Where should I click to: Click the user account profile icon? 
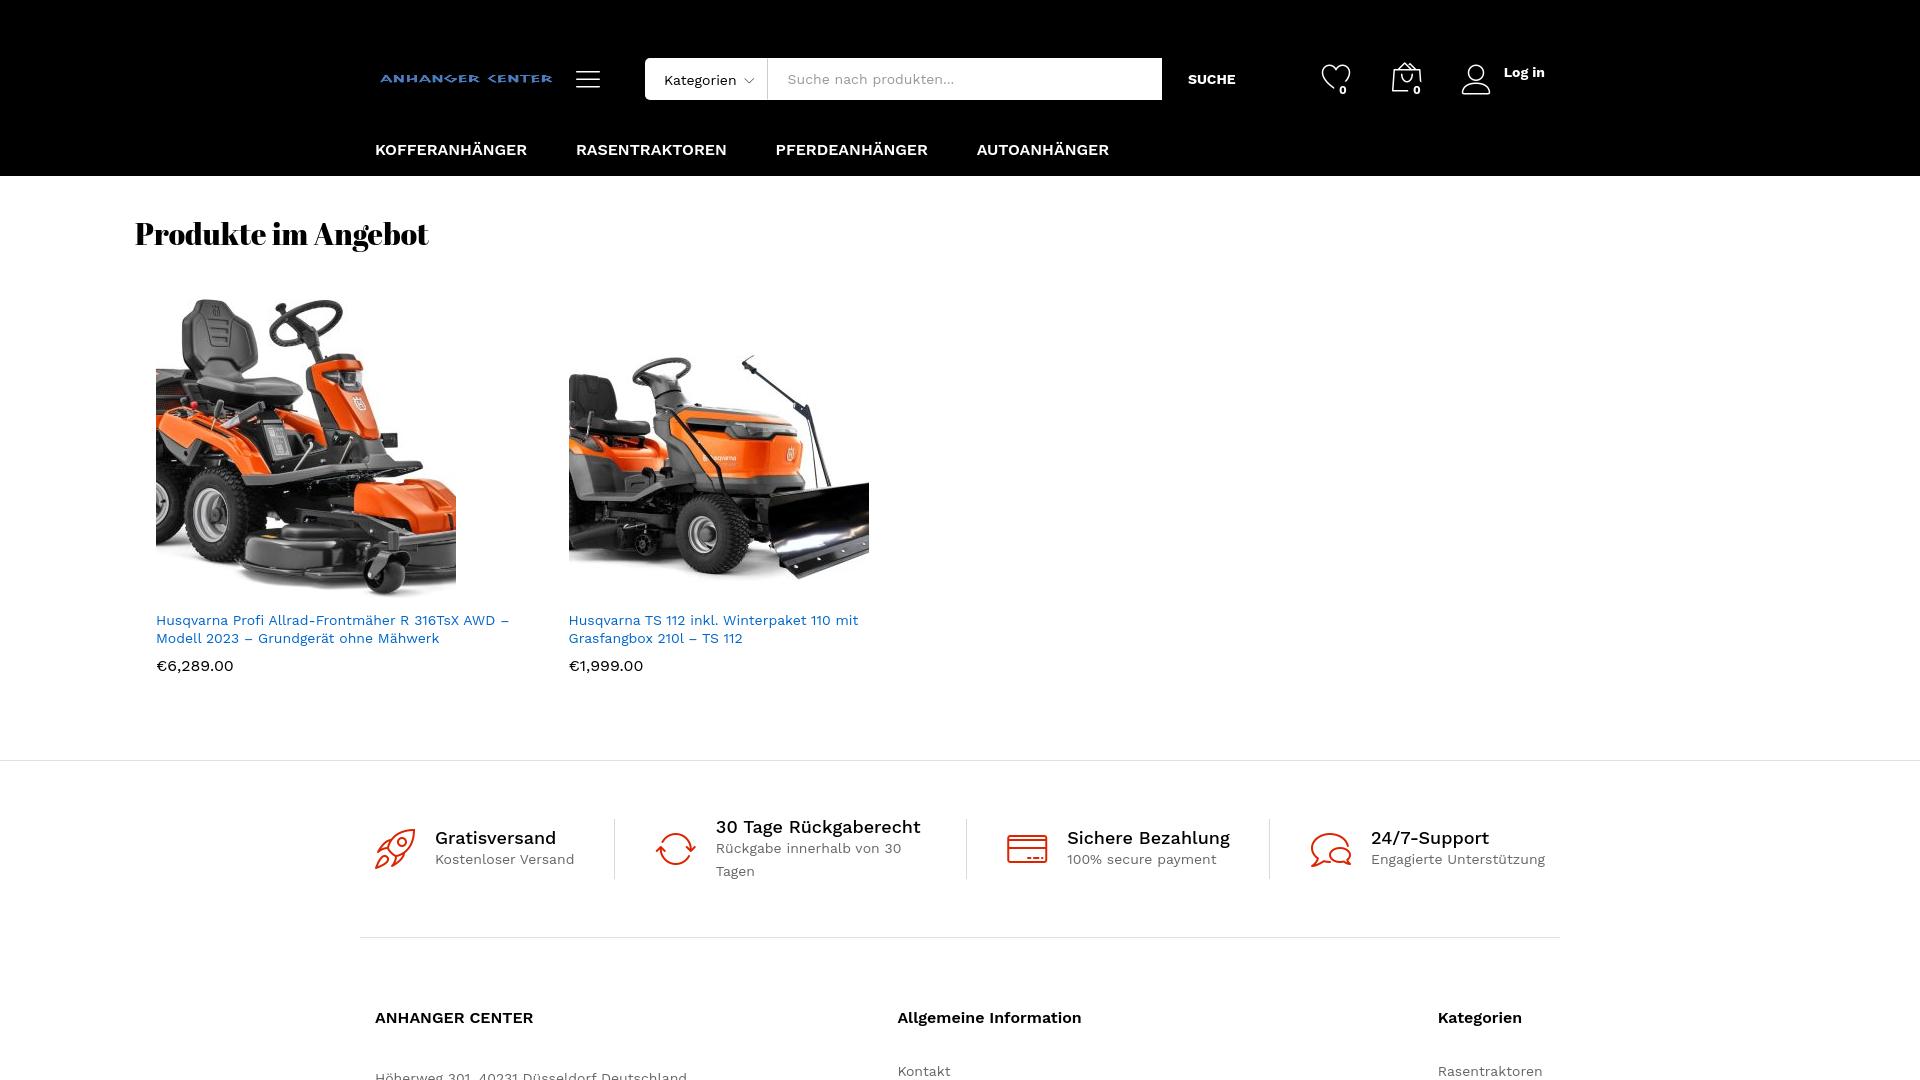point(1475,79)
